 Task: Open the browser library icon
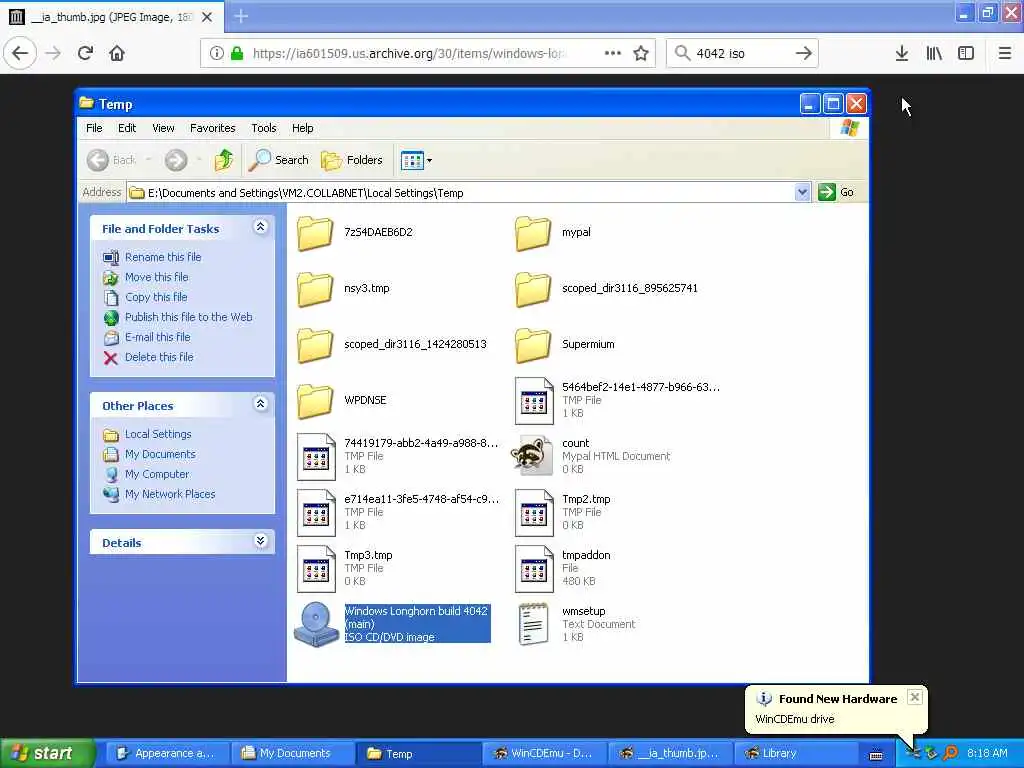pyautogui.click(x=934, y=53)
